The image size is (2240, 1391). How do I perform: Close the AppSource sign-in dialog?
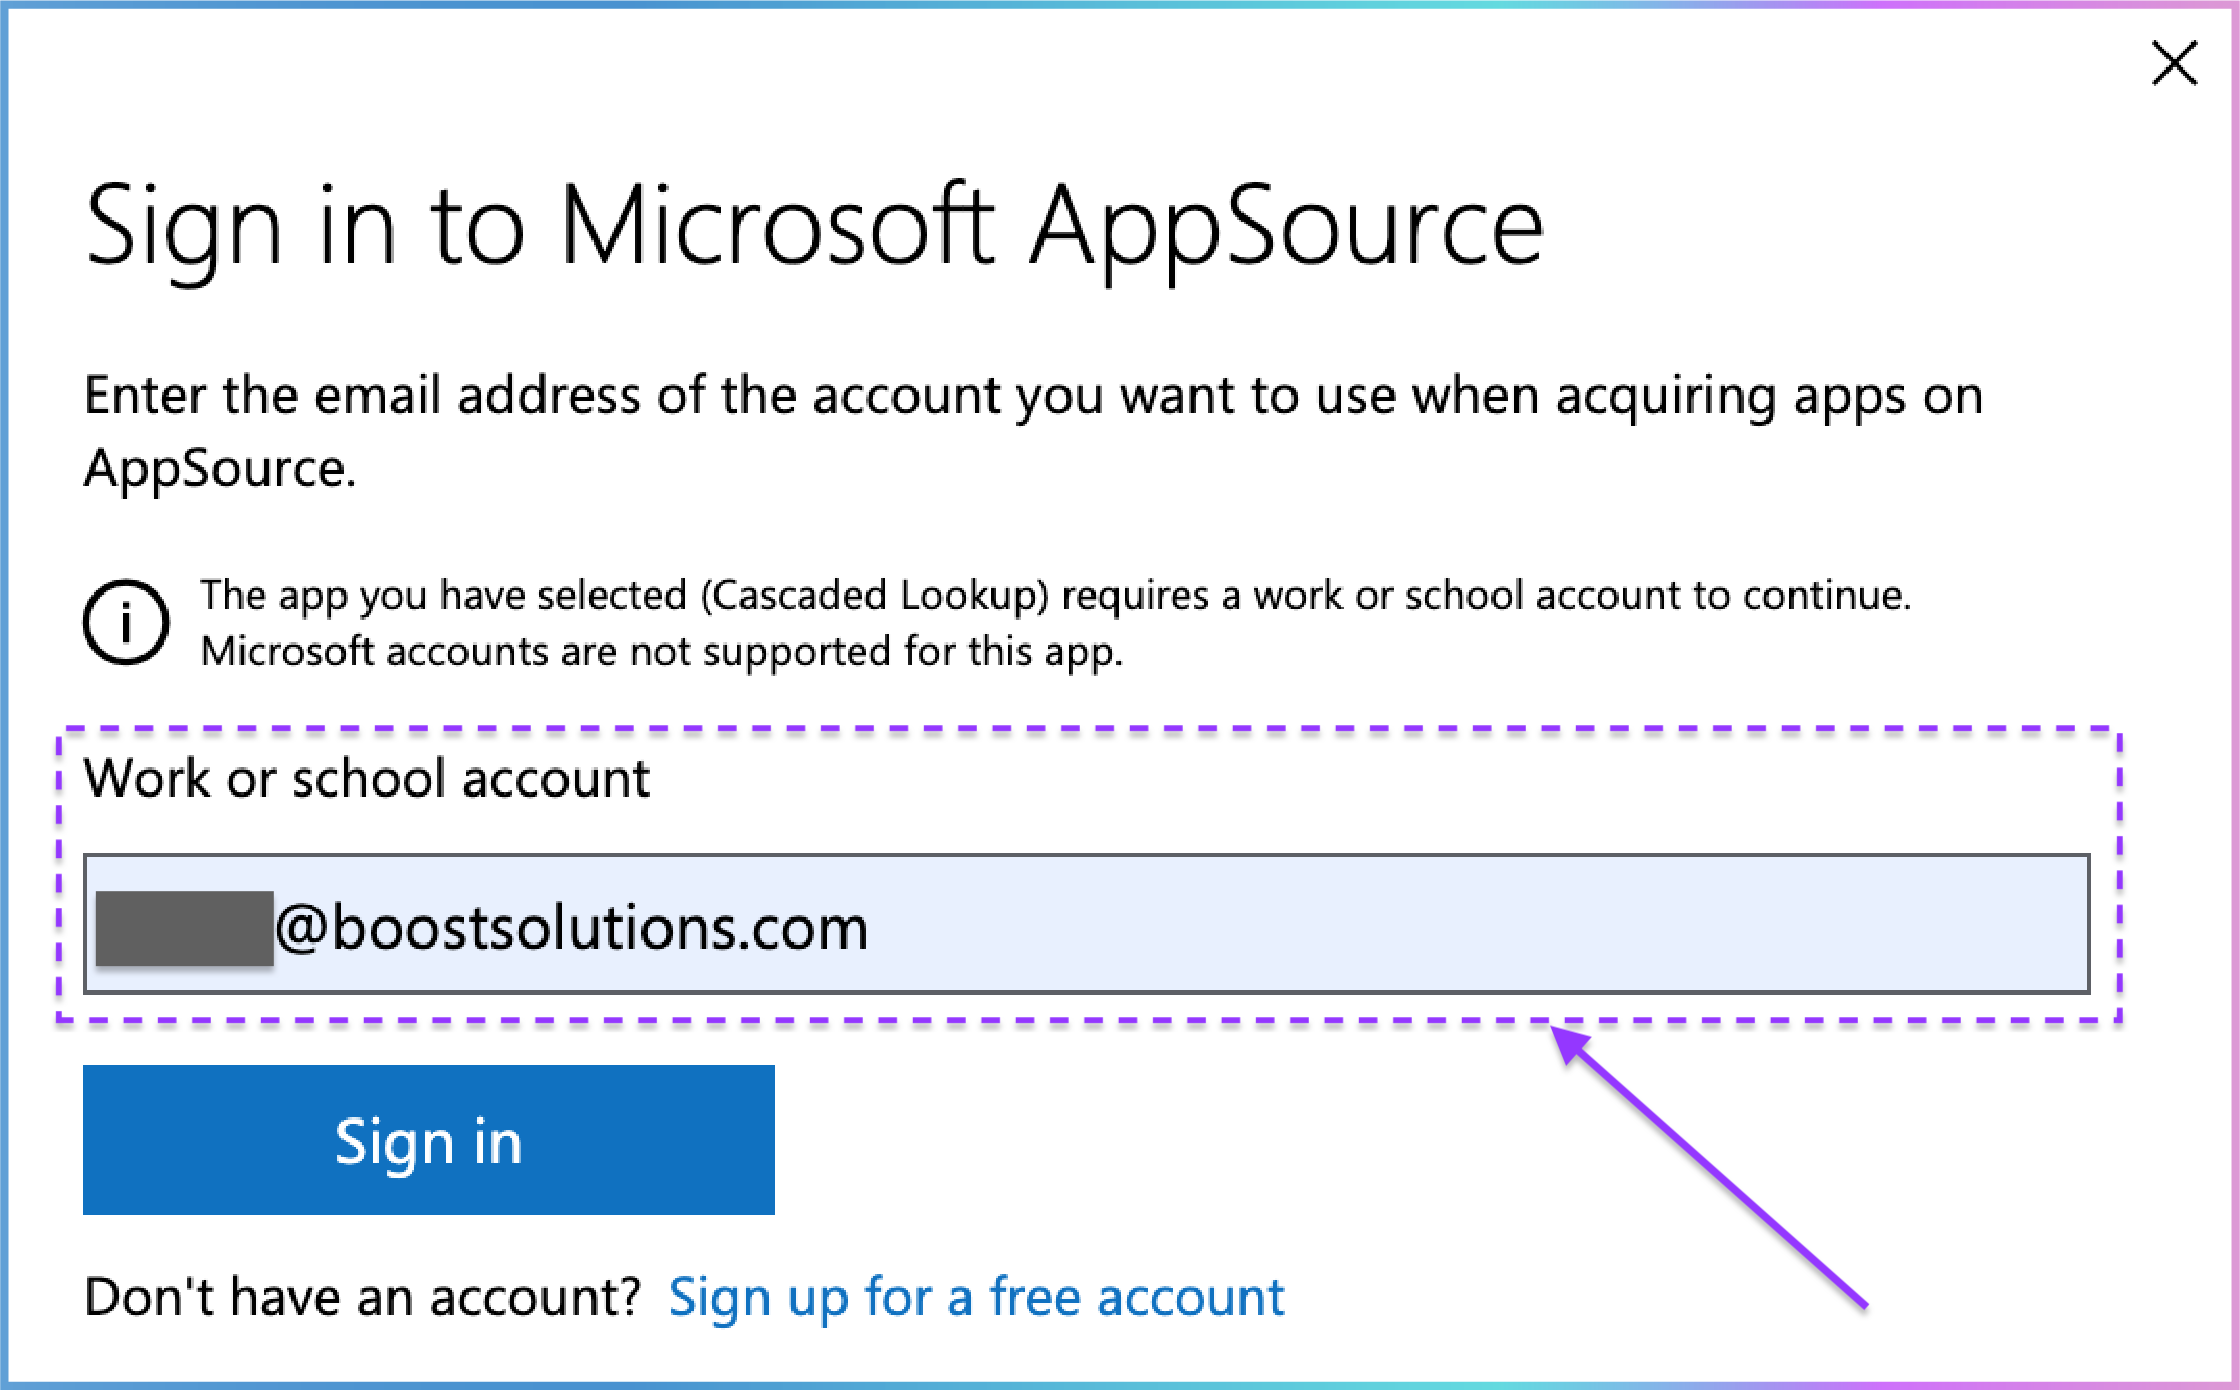point(2174,64)
